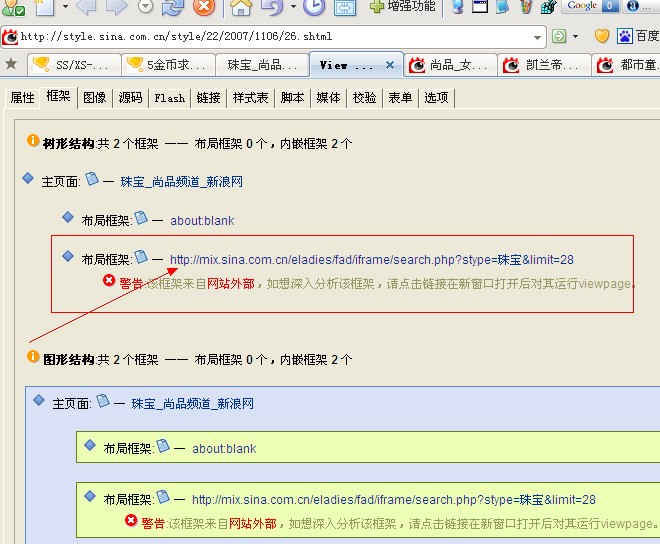The image size is (660, 544).
Task: Open the favorites star beside the tabs
Action: click(x=11, y=64)
